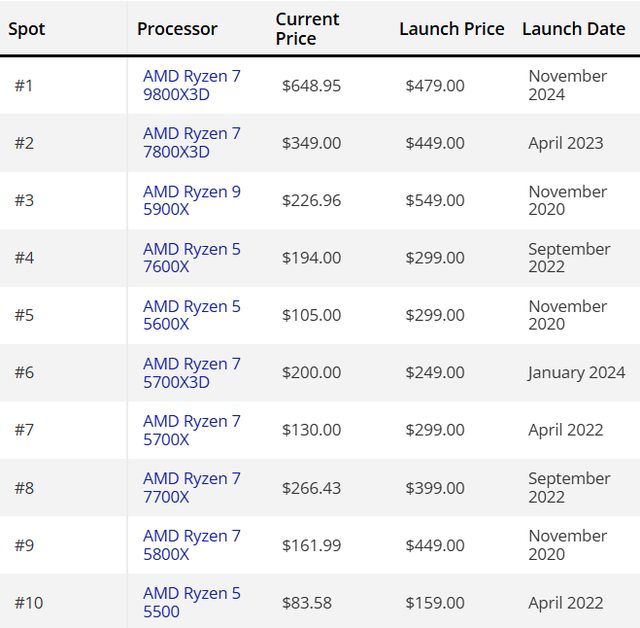Visit the AMD Ryzen 7 7700X link

tap(191, 488)
